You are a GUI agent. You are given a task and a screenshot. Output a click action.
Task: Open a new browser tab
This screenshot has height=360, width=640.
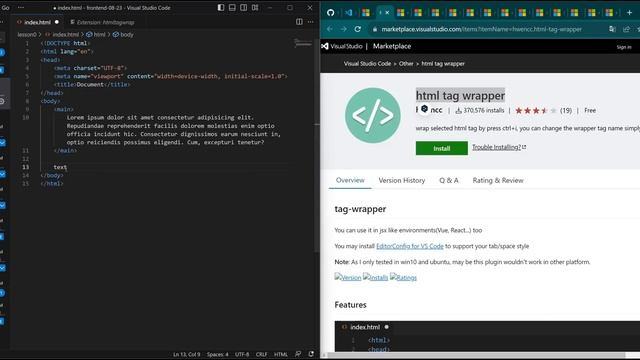coord(629,13)
